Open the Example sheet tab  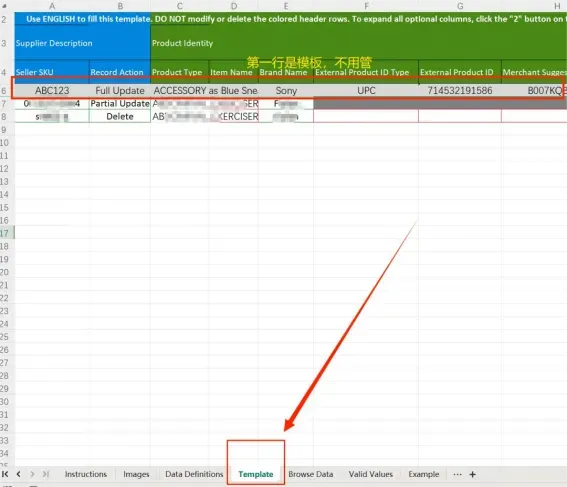coord(423,474)
